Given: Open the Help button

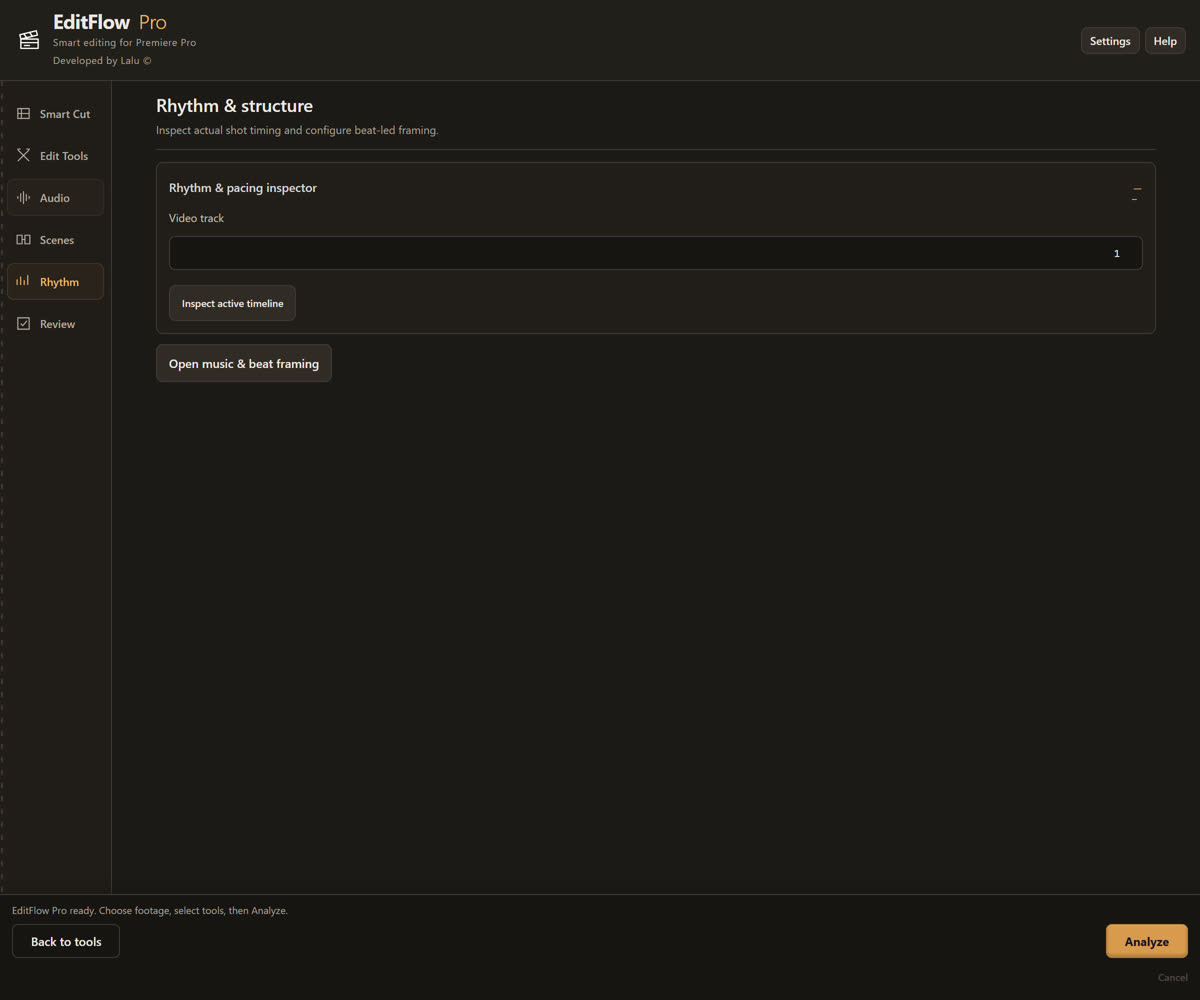Looking at the screenshot, I should coord(1165,41).
